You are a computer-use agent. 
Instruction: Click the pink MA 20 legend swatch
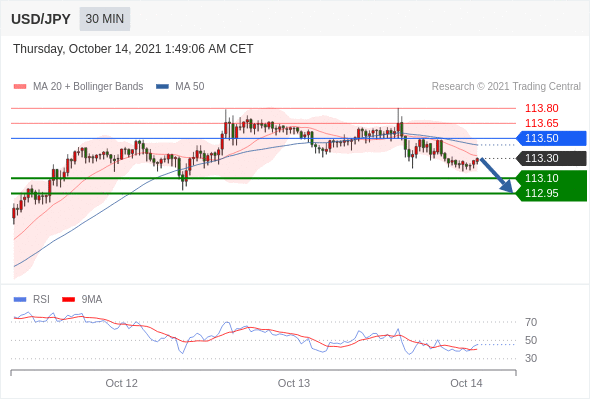coord(20,87)
